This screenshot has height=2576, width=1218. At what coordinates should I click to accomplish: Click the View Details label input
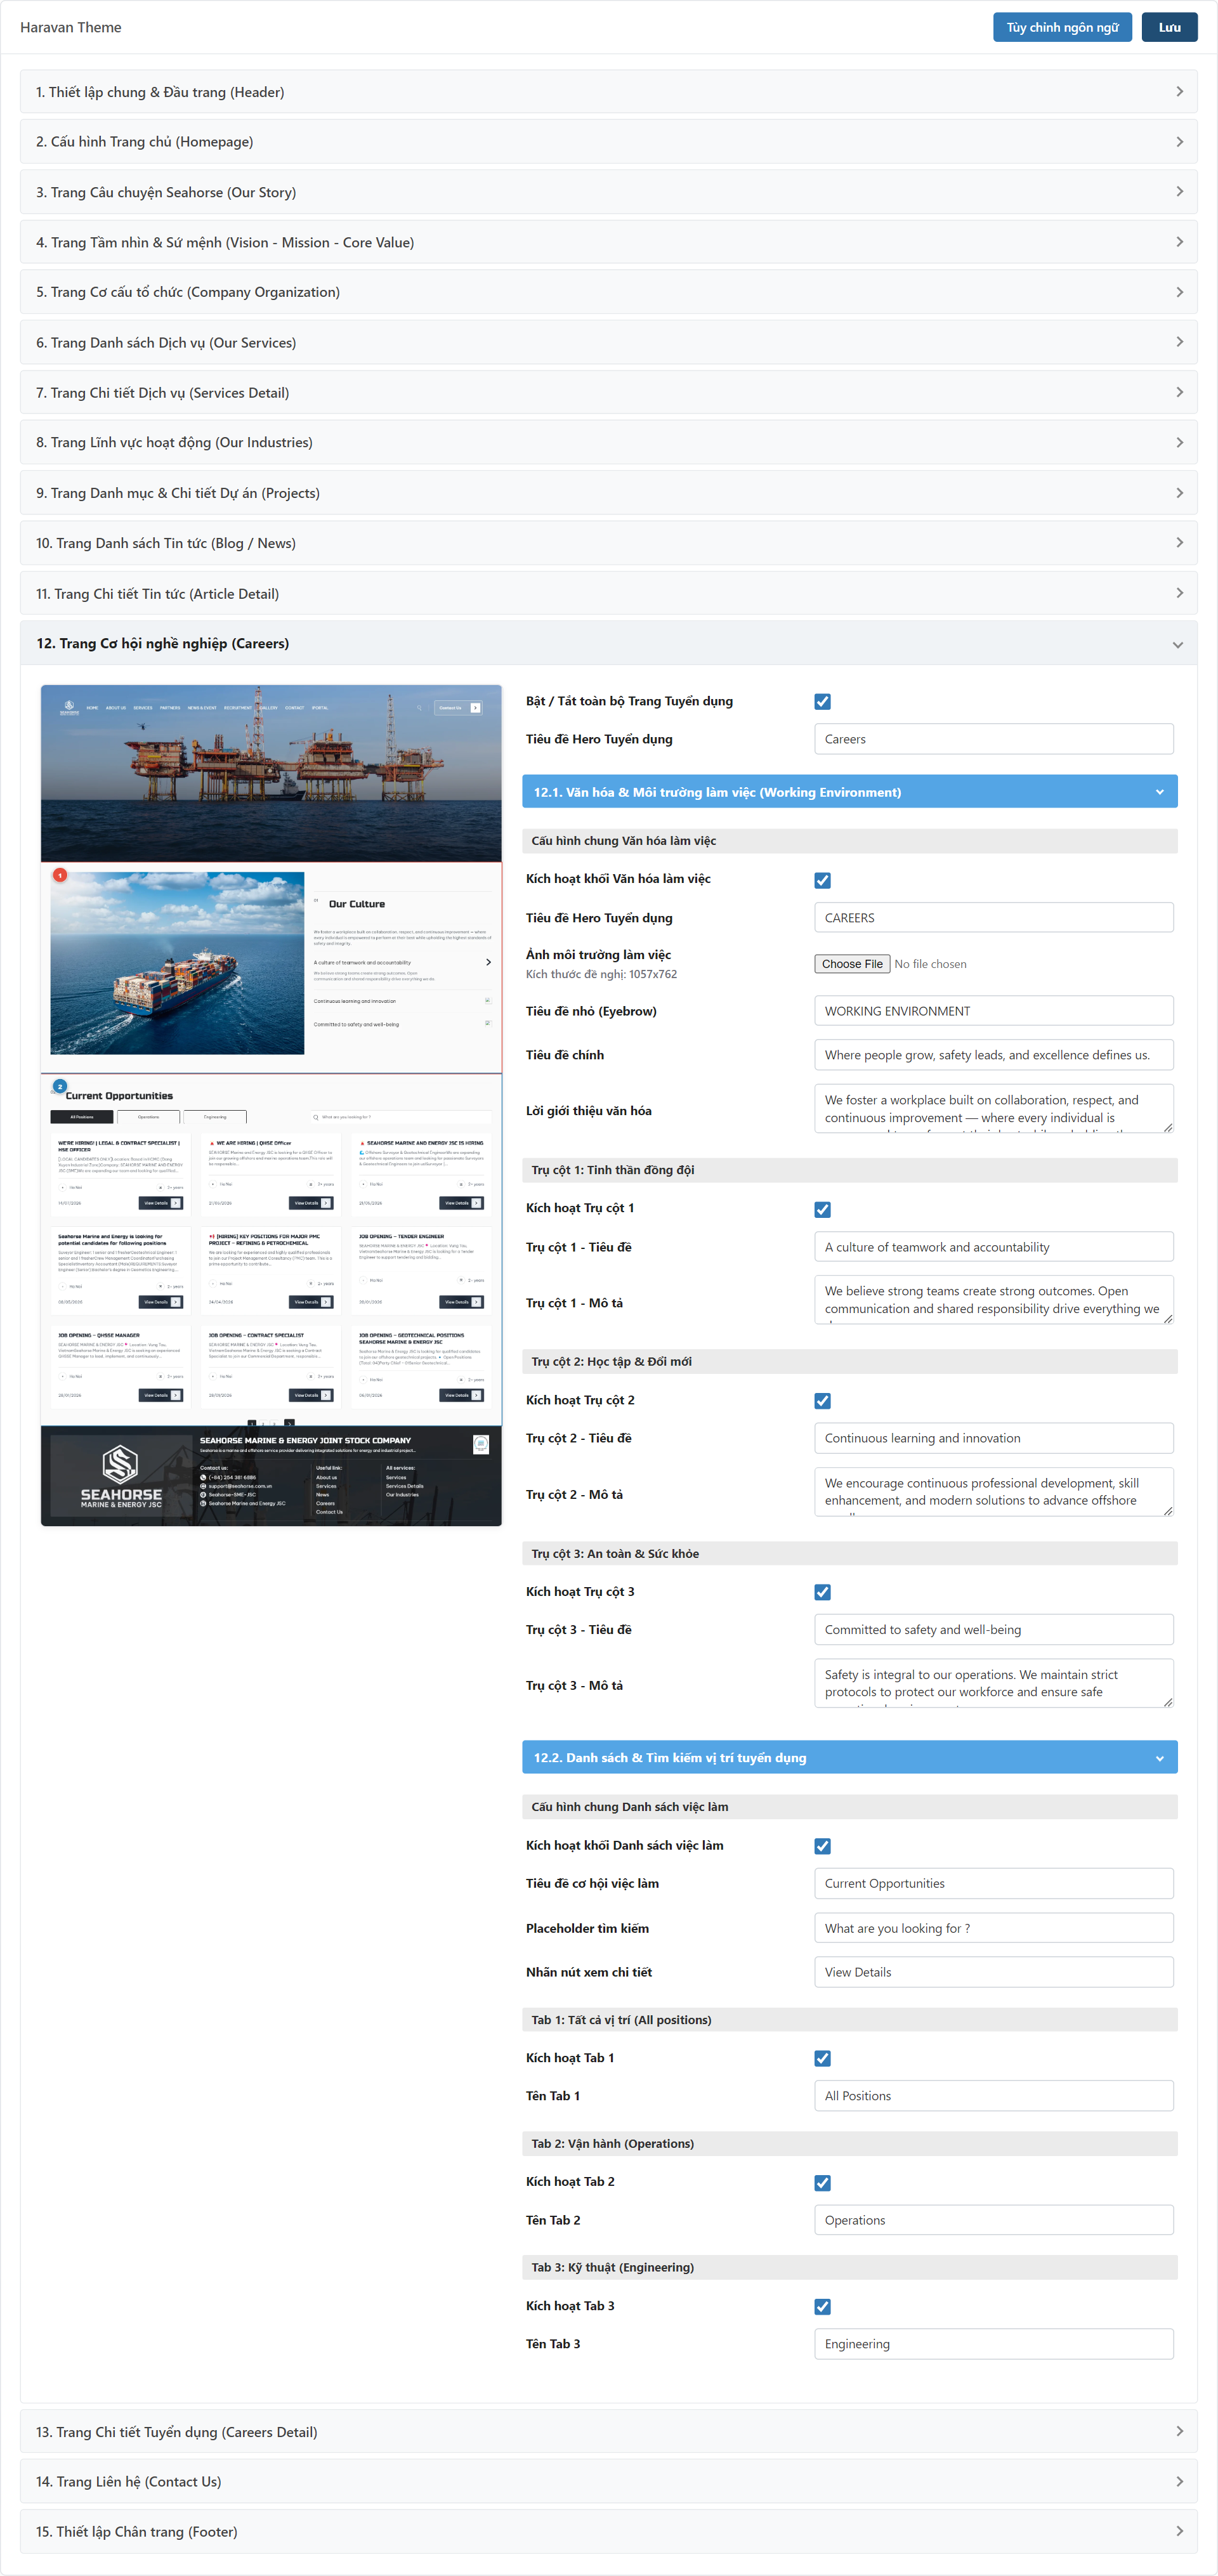[993, 1972]
